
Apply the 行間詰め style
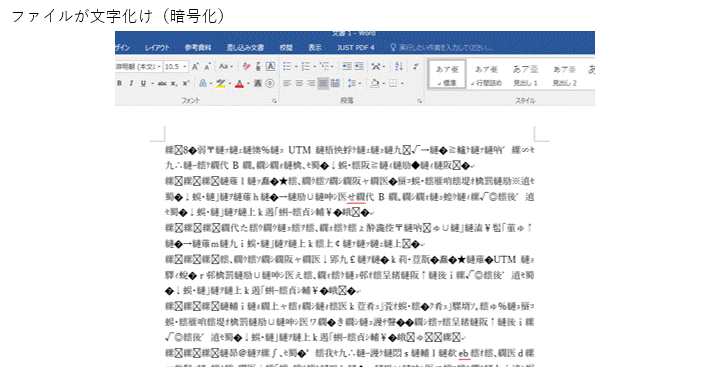coord(486,76)
